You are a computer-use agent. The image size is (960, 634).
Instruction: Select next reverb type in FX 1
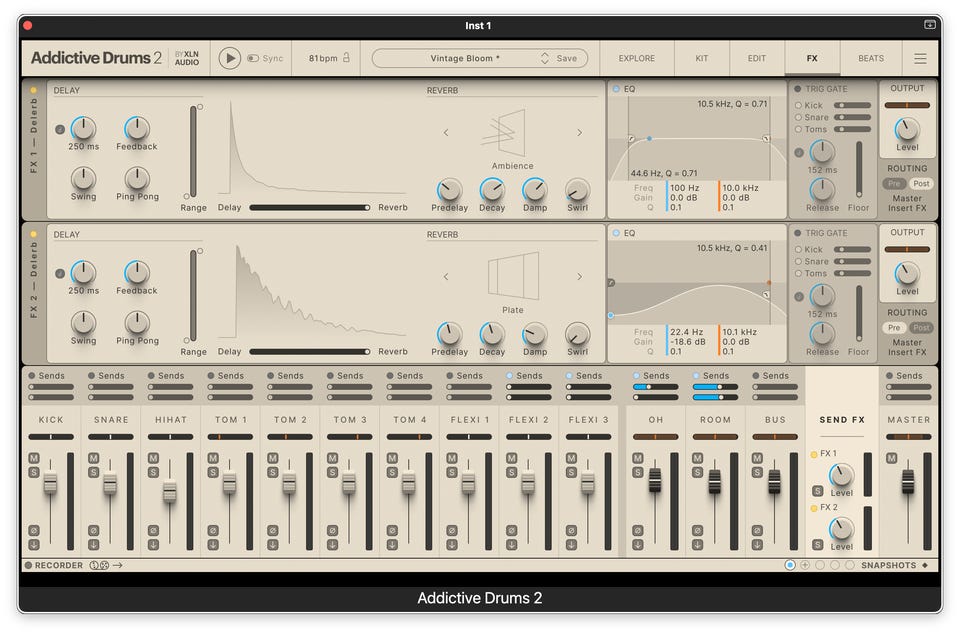pyautogui.click(x=579, y=132)
